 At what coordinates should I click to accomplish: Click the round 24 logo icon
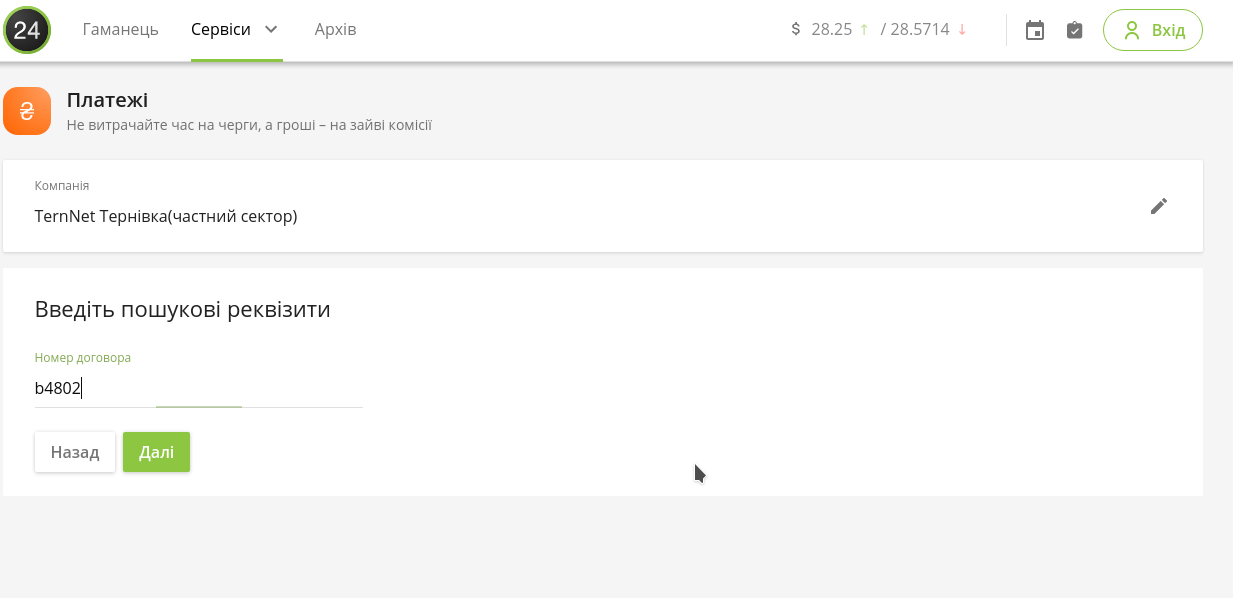click(x=27, y=30)
